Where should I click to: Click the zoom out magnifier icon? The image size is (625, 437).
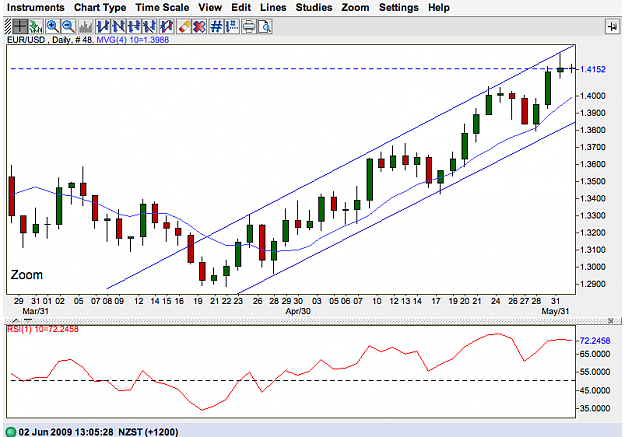tap(69, 27)
